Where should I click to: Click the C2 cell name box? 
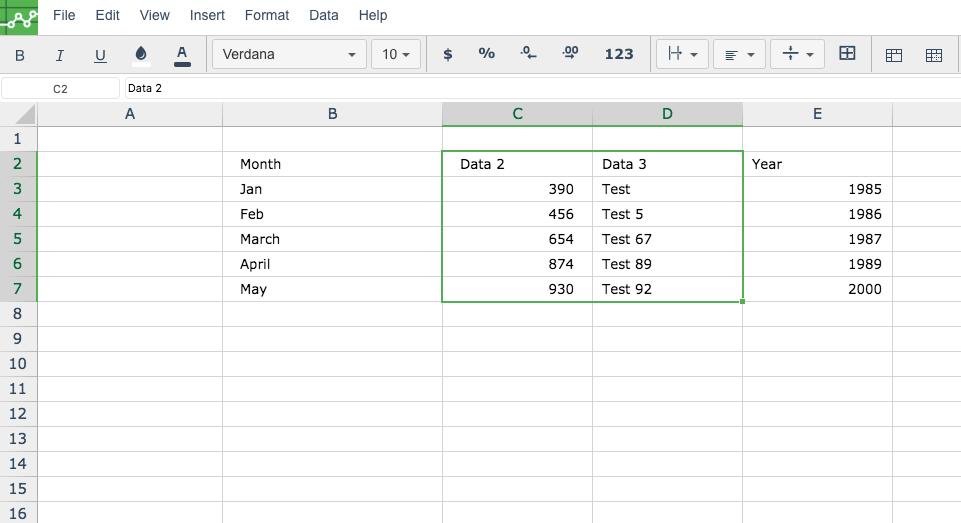coord(60,88)
